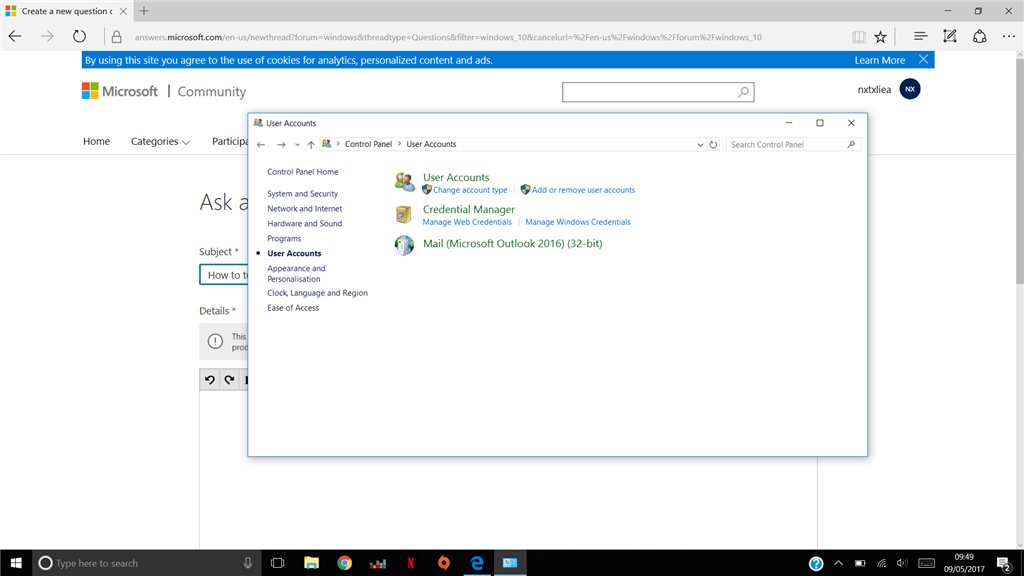Go forward in the User Accounts window
Viewport: 1024px width, 576px height.
tap(281, 144)
